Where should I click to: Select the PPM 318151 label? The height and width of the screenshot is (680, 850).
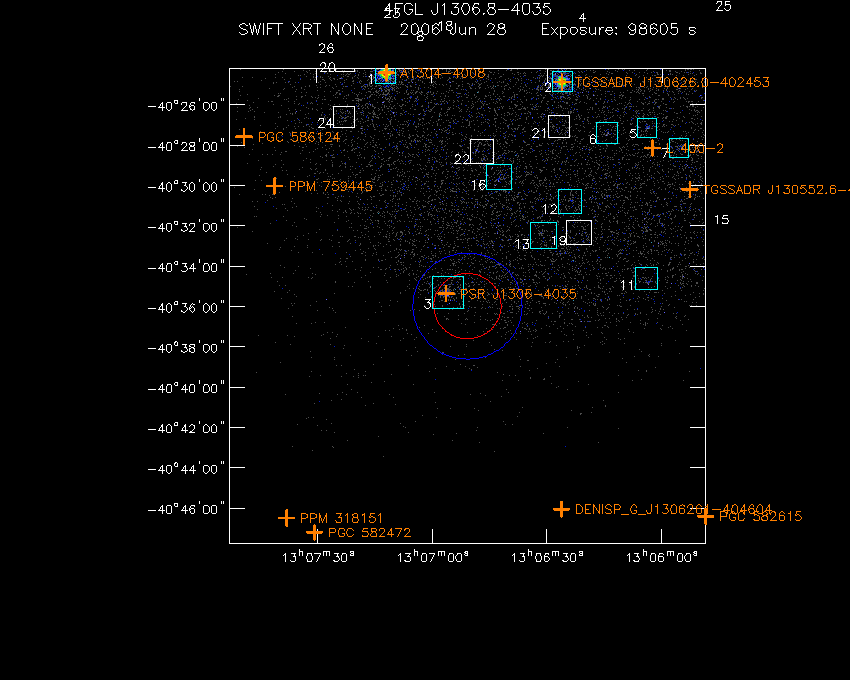click(x=342, y=518)
